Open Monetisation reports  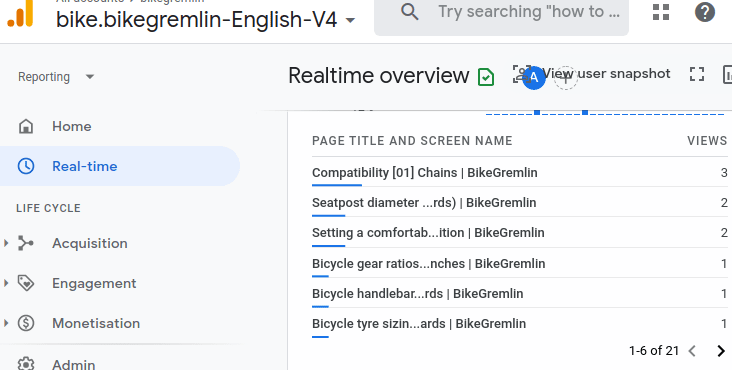(x=96, y=323)
